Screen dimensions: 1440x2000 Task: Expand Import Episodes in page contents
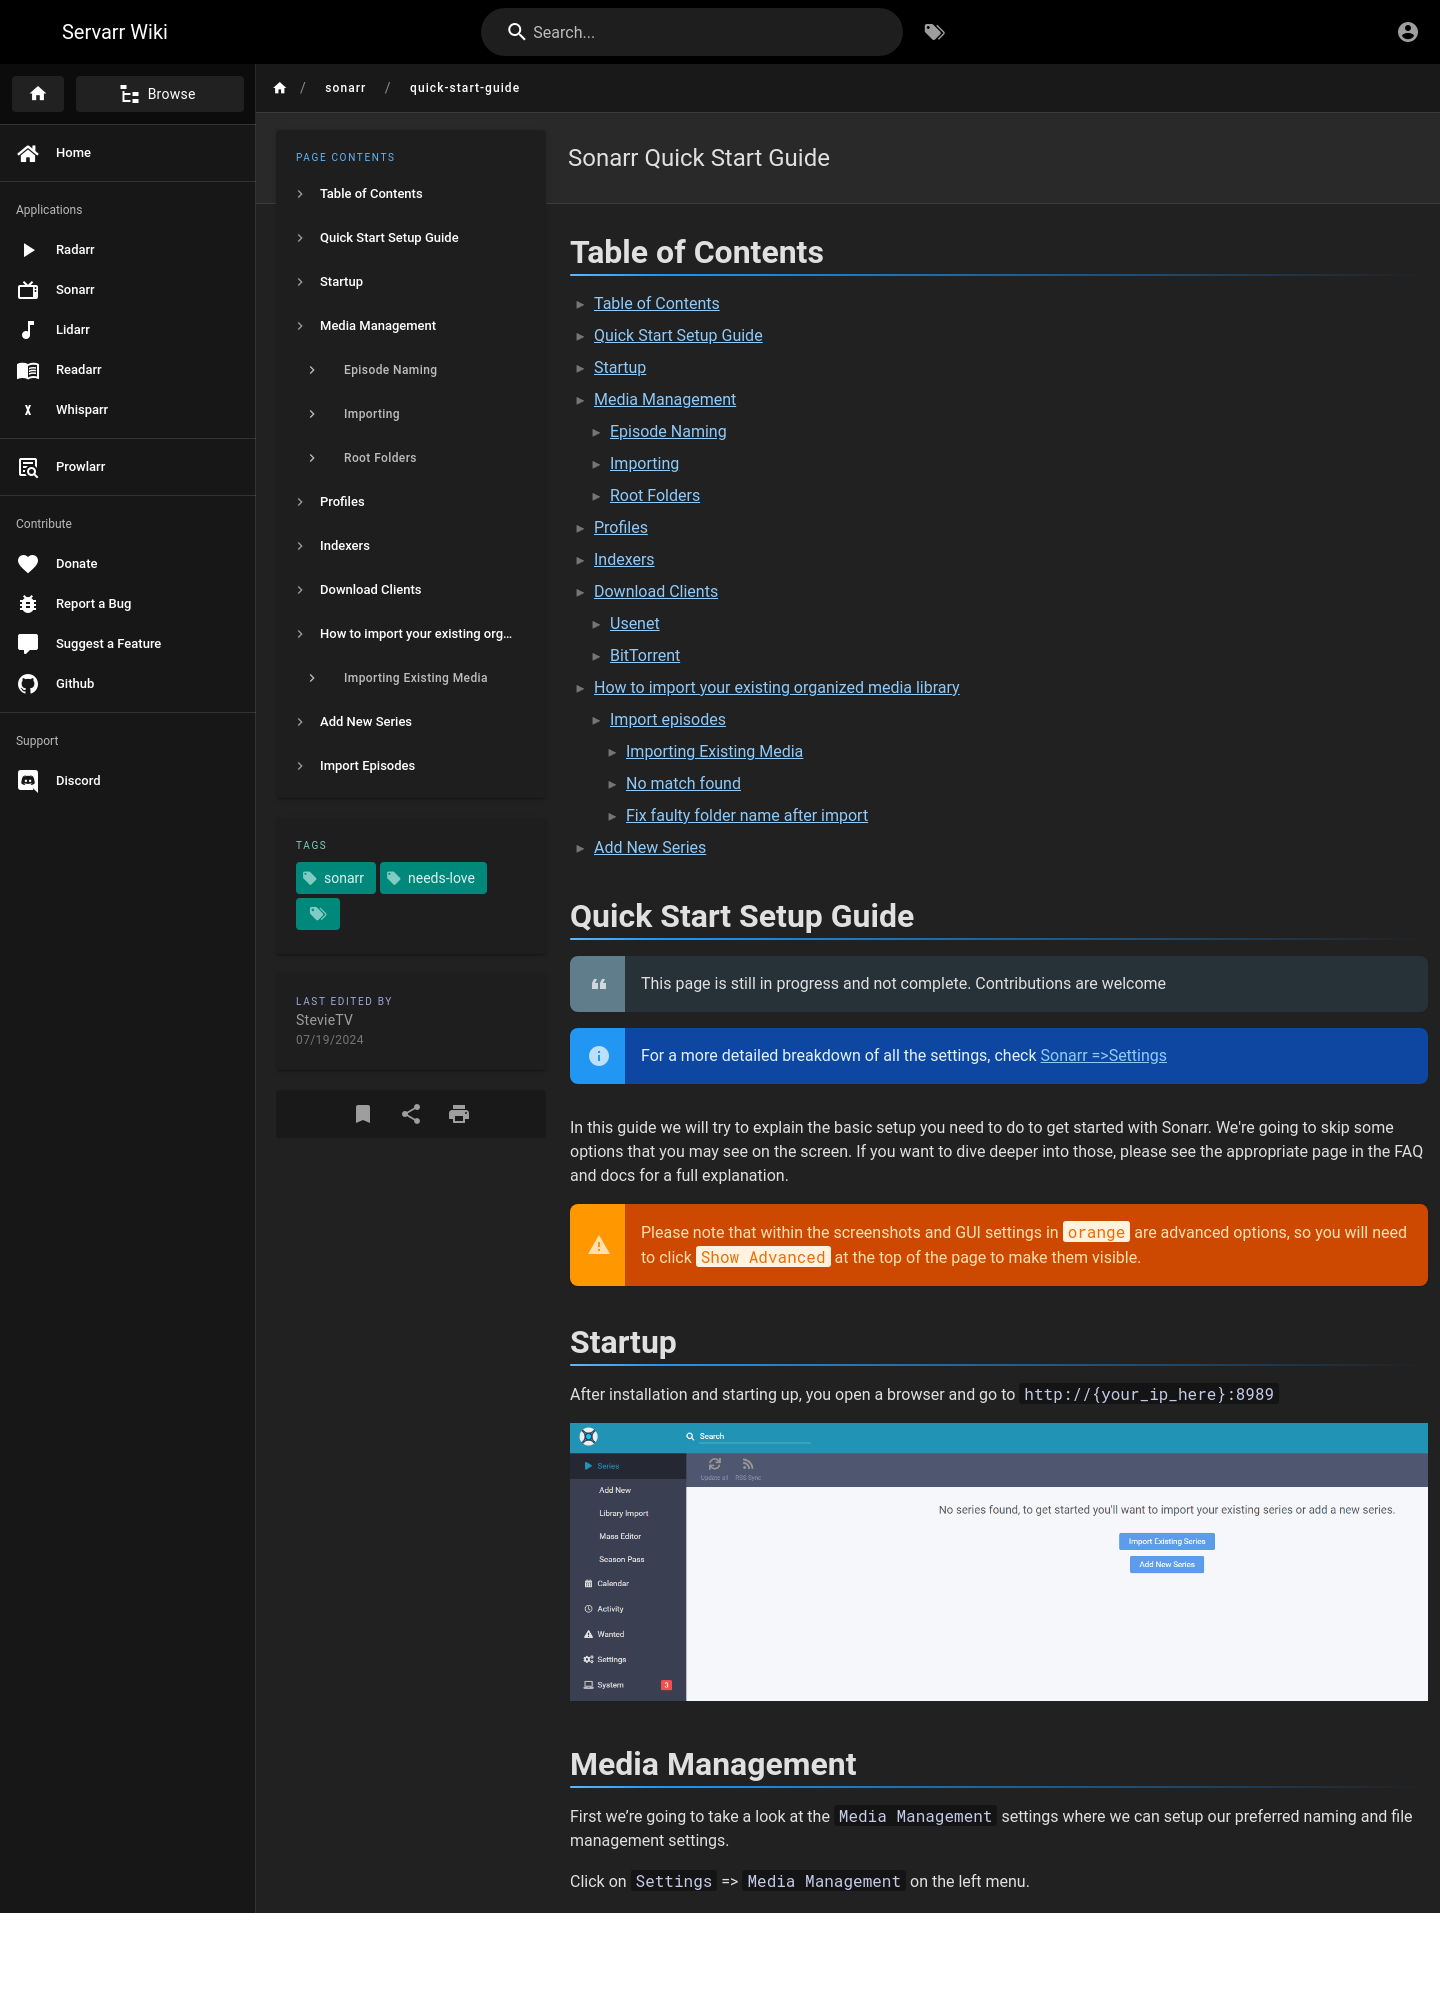click(300, 766)
